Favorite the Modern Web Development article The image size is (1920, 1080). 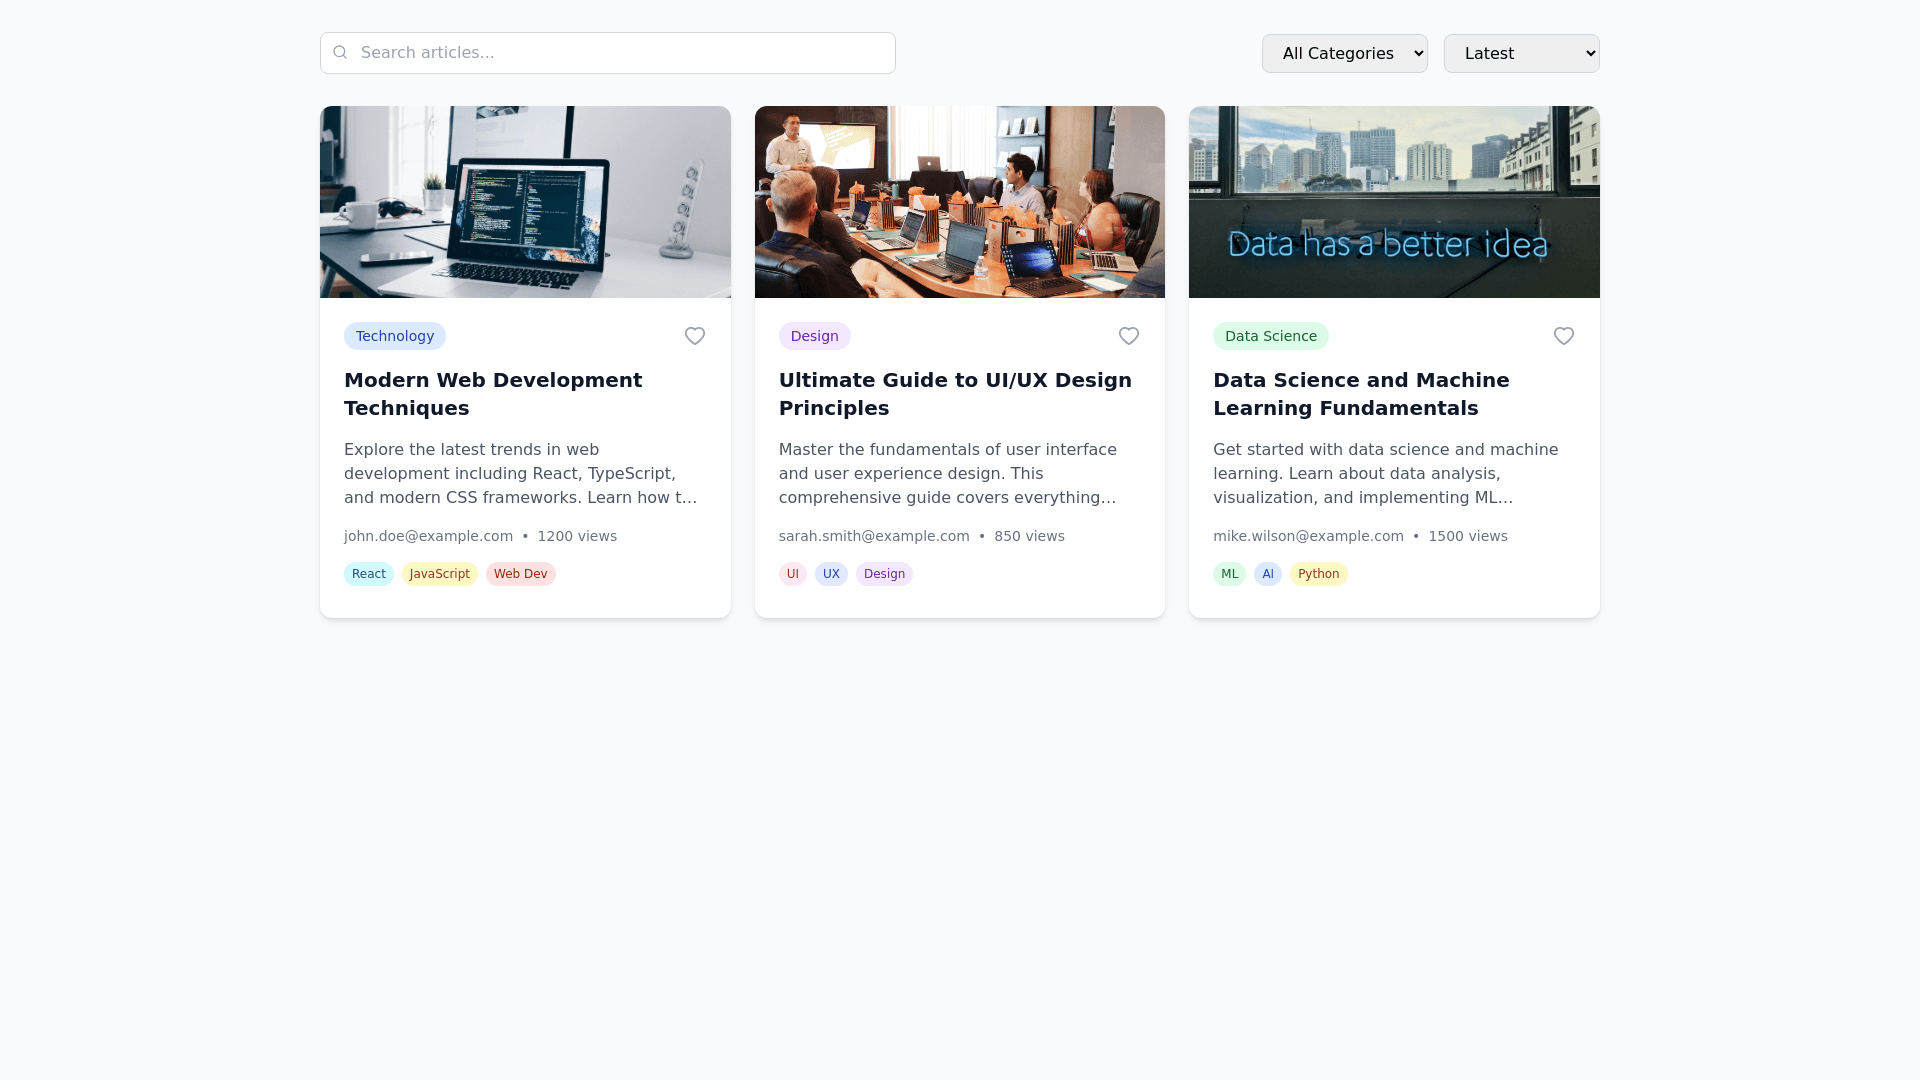coord(695,336)
